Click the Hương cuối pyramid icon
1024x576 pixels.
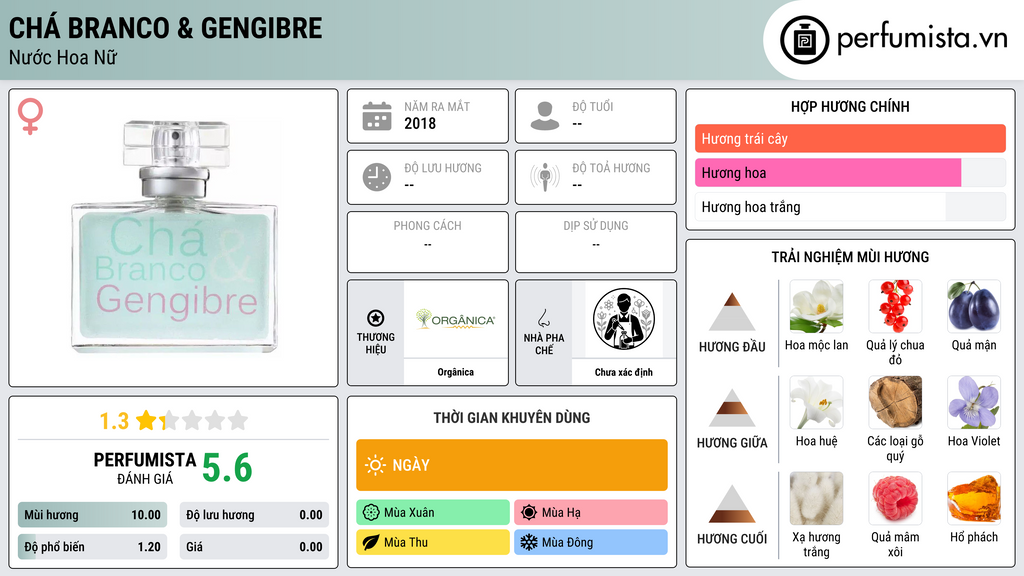[x=732, y=504]
